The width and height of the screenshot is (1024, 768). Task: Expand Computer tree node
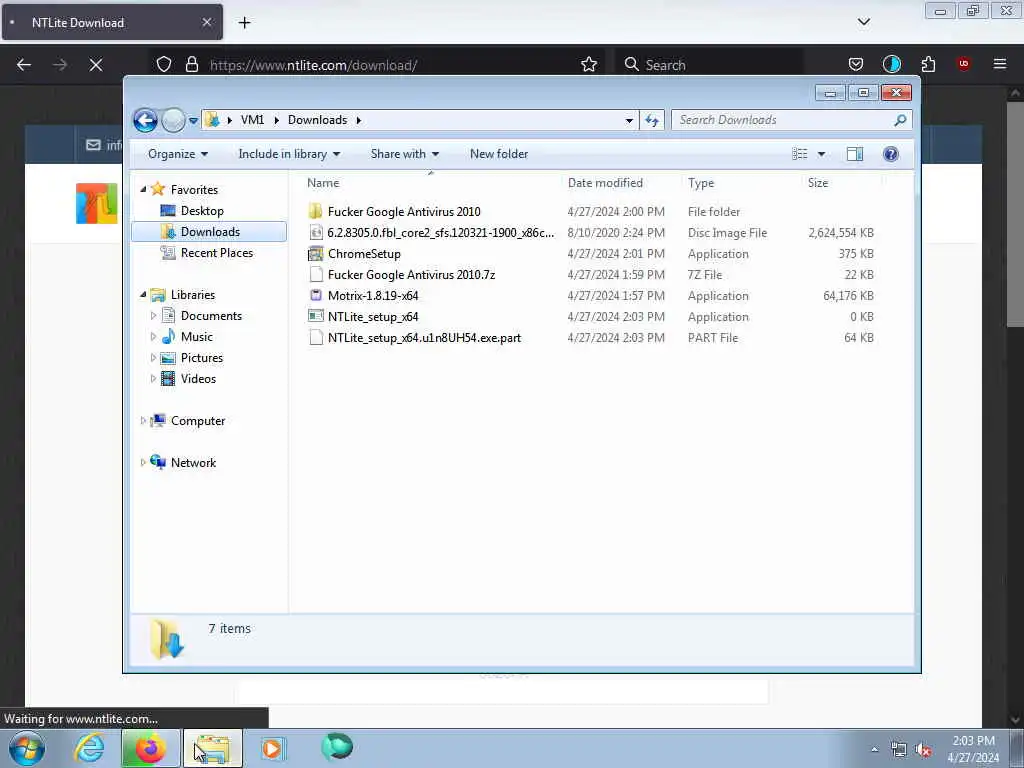click(x=143, y=421)
